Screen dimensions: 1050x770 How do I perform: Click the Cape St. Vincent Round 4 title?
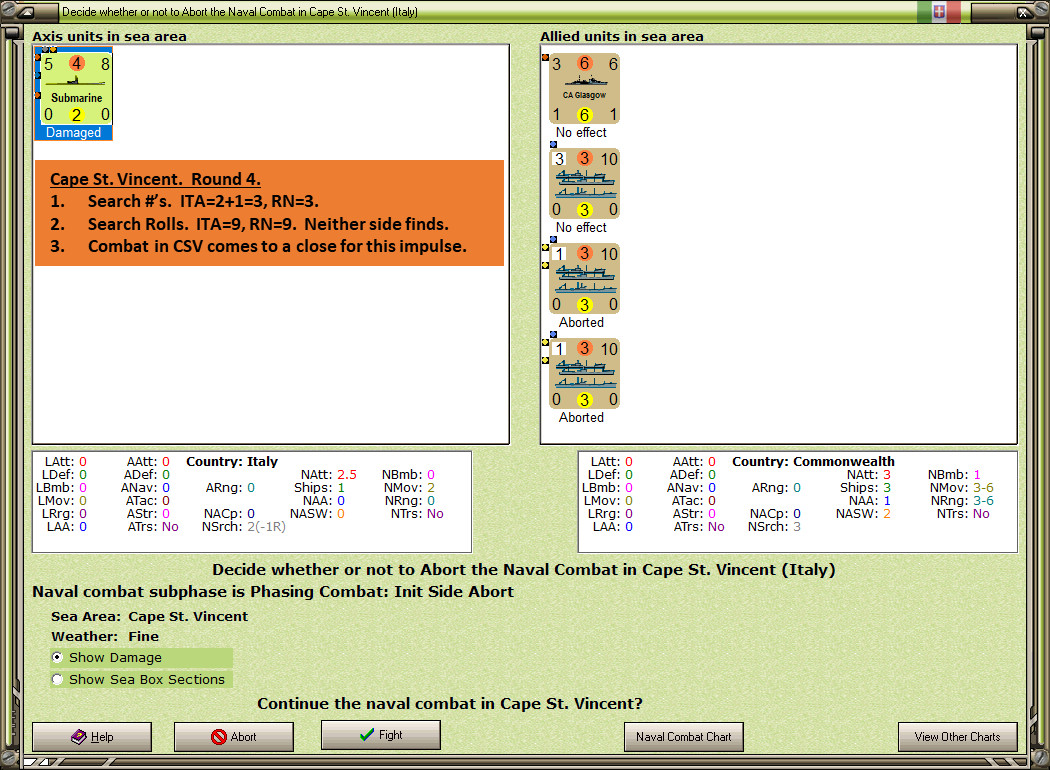pyautogui.click(x=155, y=179)
